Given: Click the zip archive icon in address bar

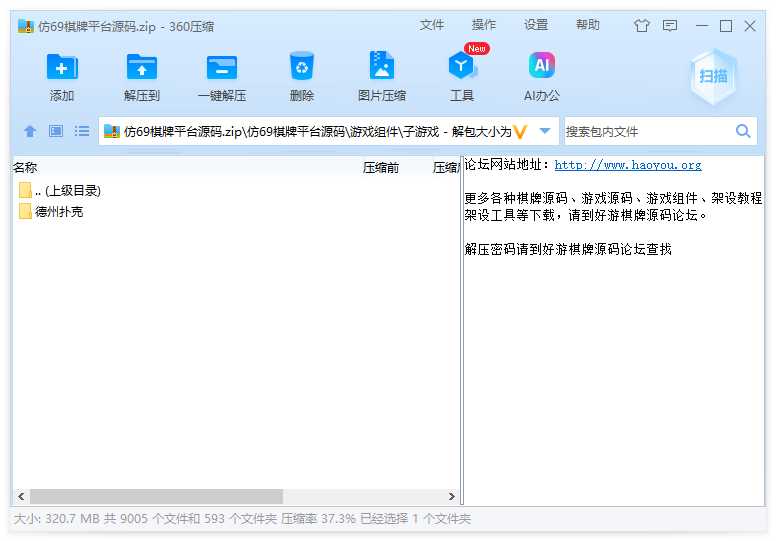Looking at the screenshot, I should pos(112,132).
